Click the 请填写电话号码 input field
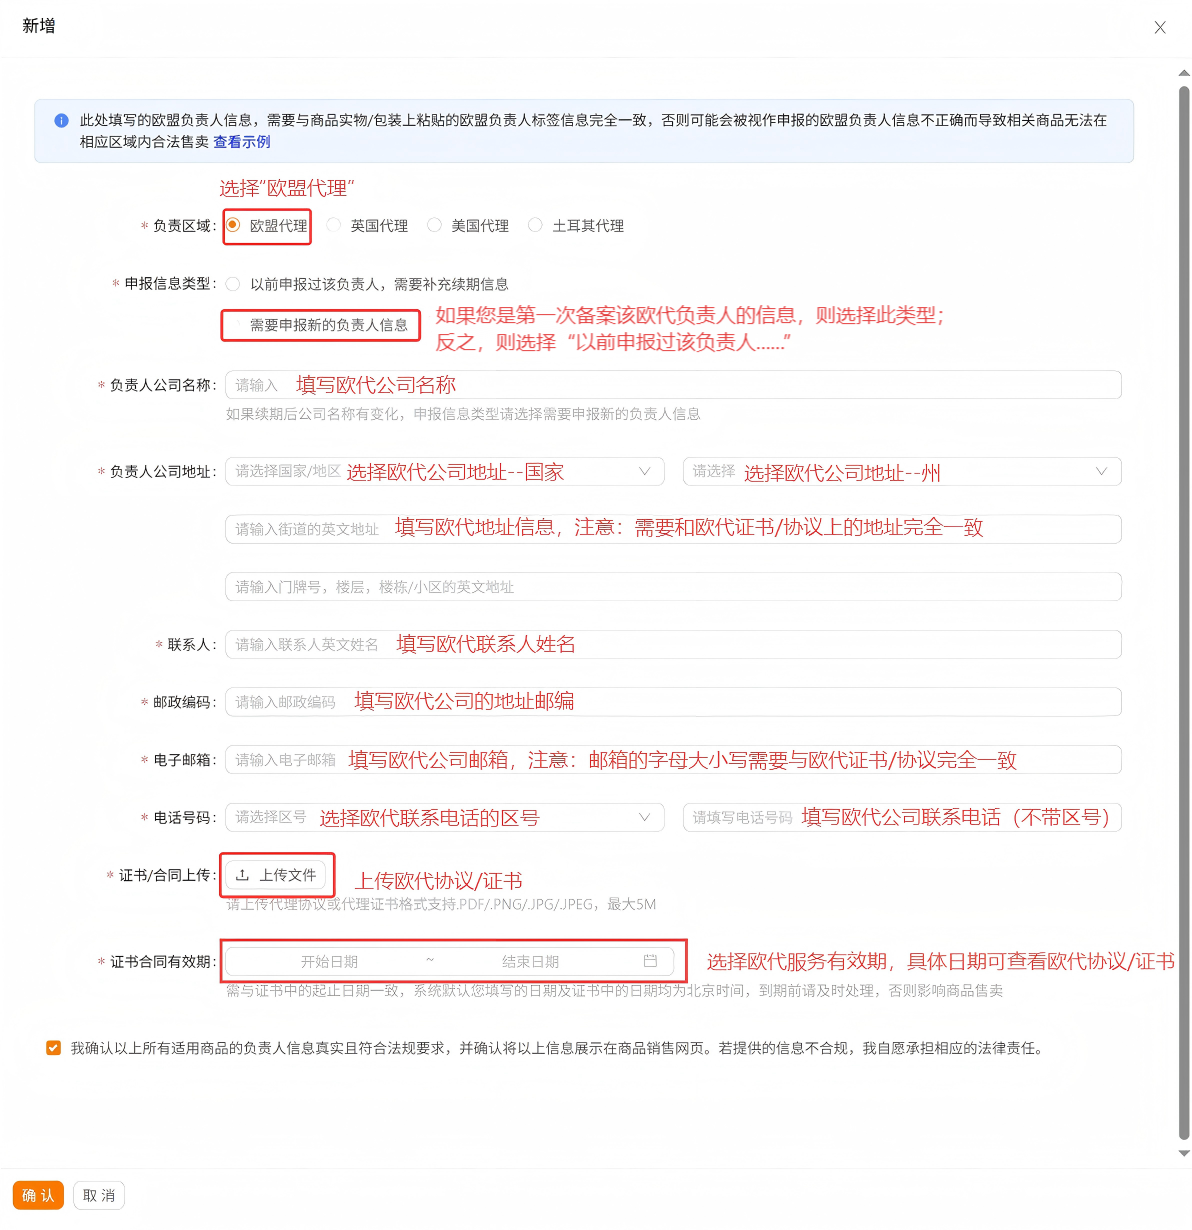This screenshot has width=1192, height=1230. (x=902, y=818)
